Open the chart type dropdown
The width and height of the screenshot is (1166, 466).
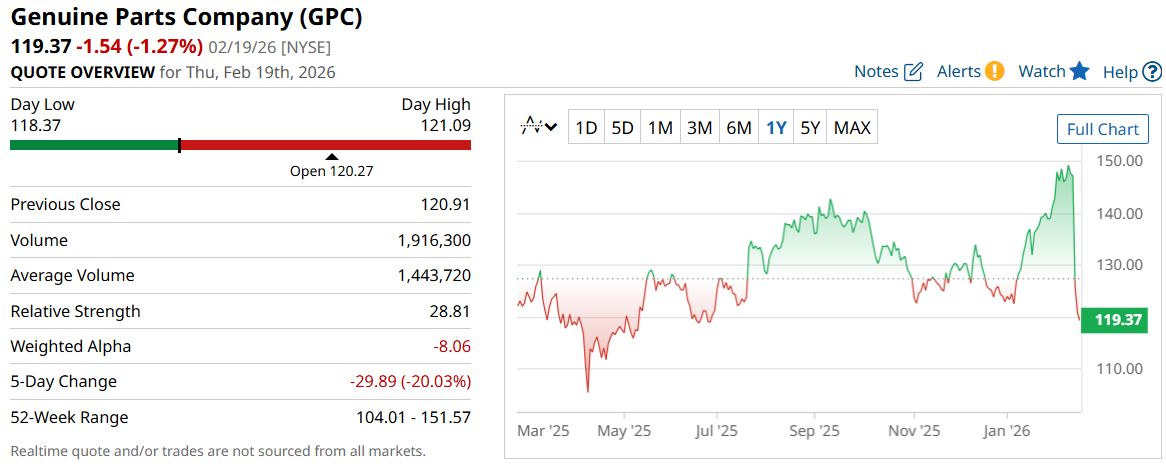[x=540, y=128]
